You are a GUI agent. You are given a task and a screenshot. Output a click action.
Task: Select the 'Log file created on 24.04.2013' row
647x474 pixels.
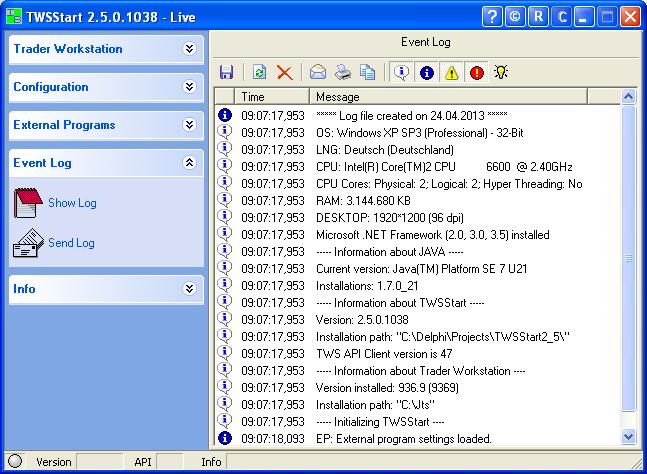pos(417,116)
